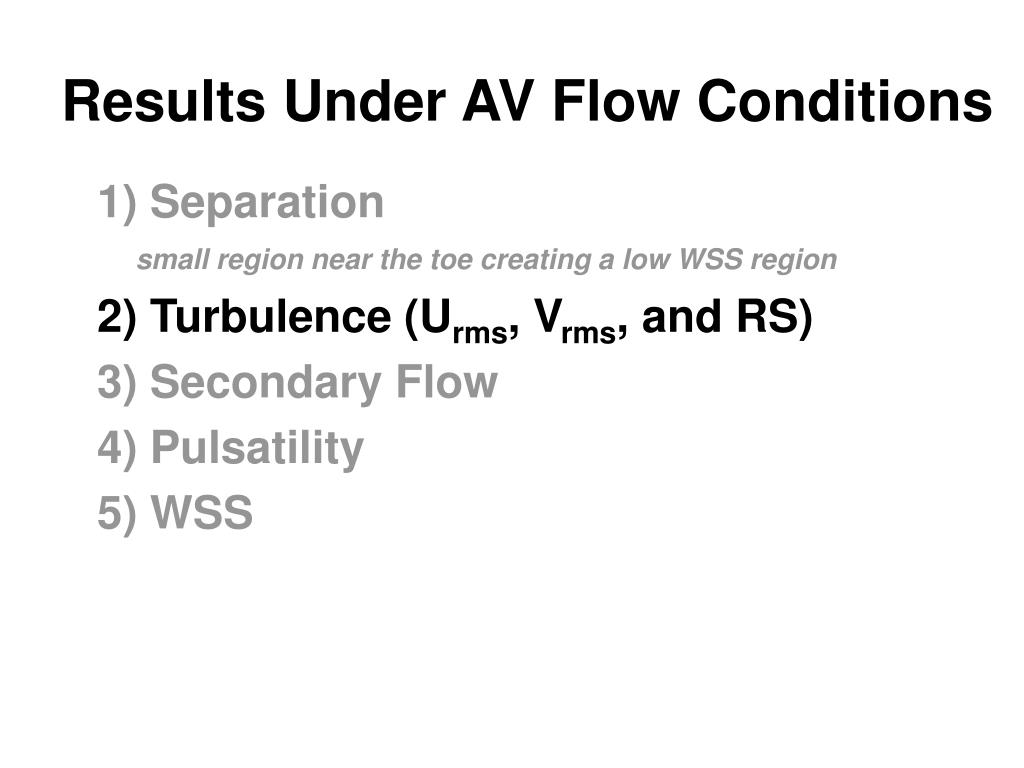Click the number 5) marker before WSS
The width and height of the screenshot is (1024, 768).
[117, 513]
